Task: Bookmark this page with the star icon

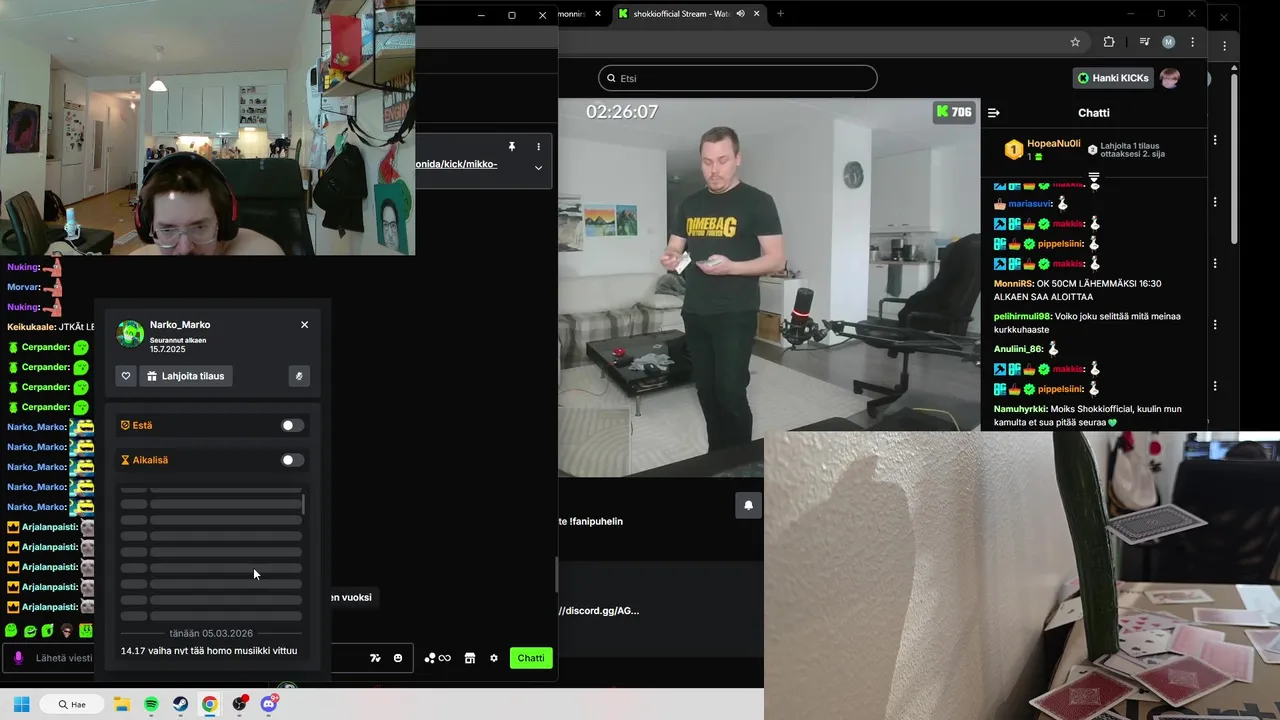Action: [x=1075, y=42]
